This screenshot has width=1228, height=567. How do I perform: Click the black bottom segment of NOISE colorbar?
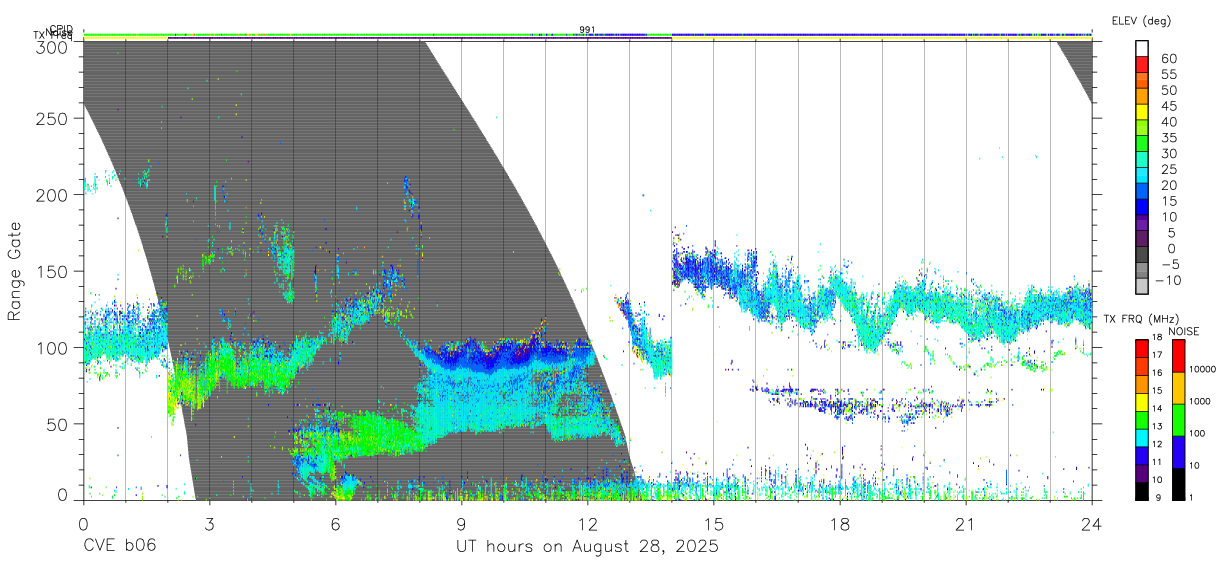point(1178,484)
